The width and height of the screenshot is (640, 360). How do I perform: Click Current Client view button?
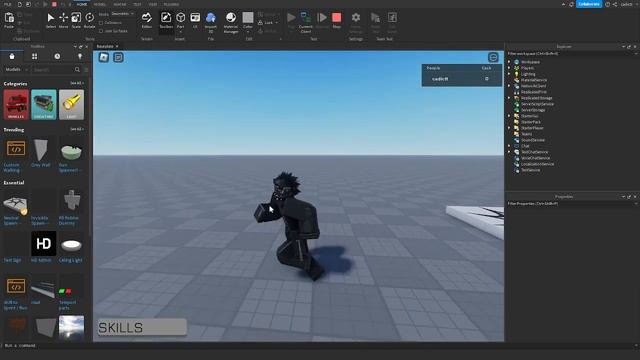click(x=306, y=22)
